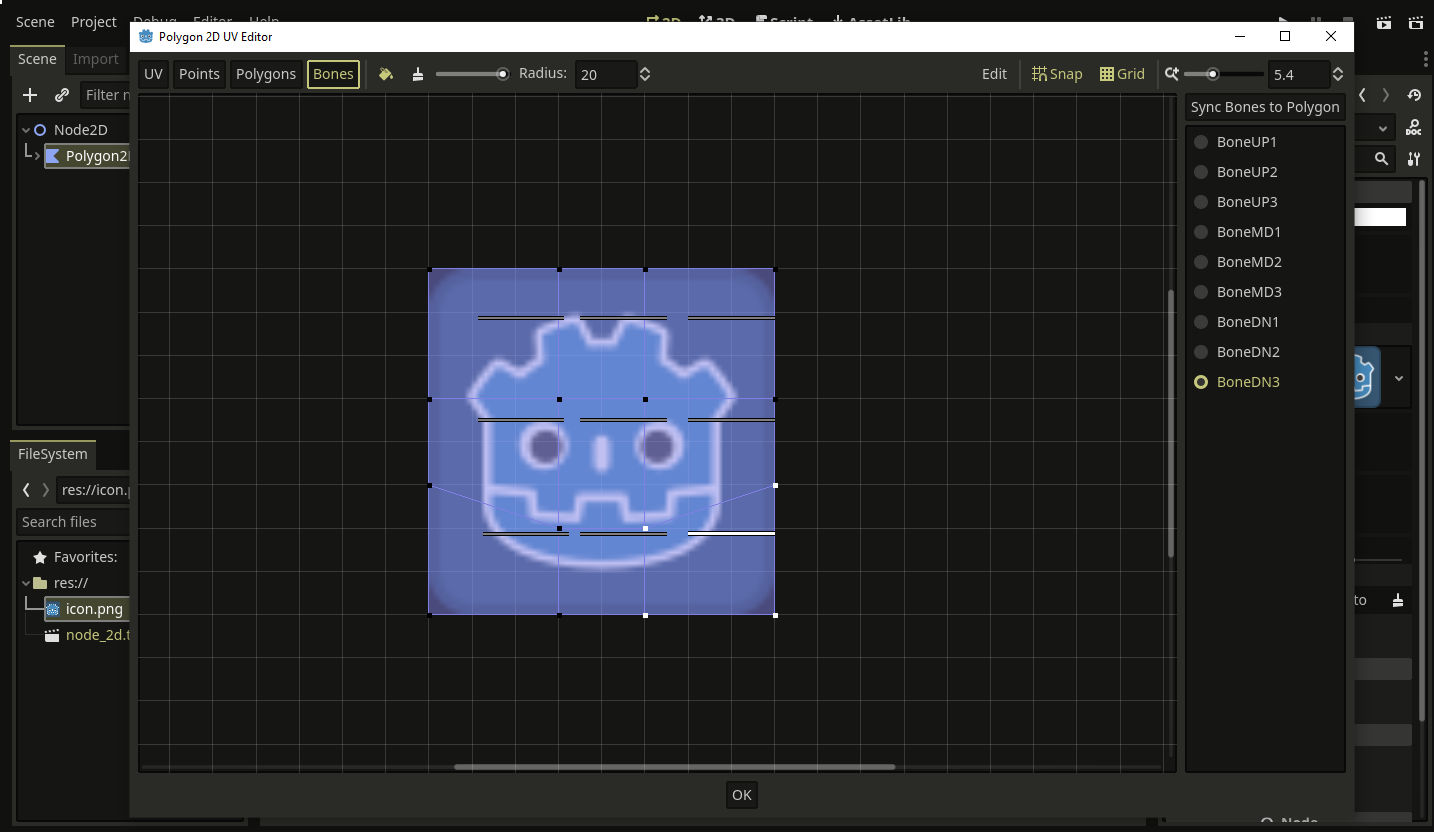Screen dimensions: 1434x832
Task: Switch to the Polygons mode button
Action: (265, 73)
